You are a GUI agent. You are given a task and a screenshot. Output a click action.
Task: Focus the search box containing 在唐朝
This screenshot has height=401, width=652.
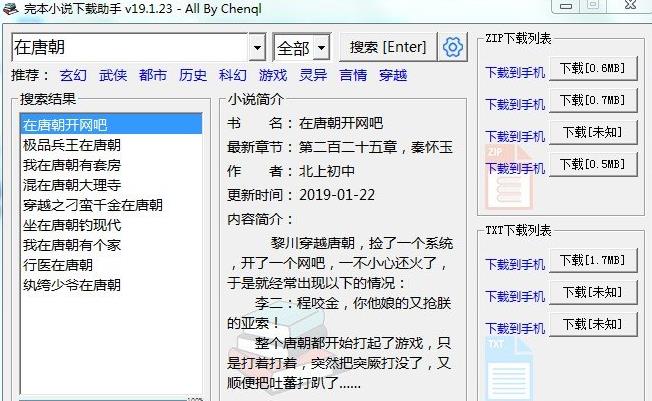131,47
